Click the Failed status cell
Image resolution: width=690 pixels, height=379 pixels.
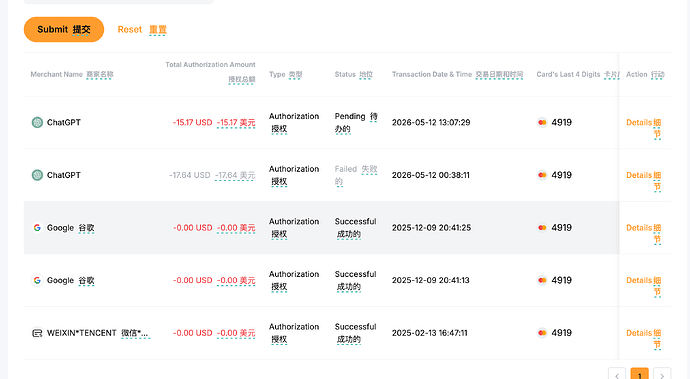[x=356, y=175]
